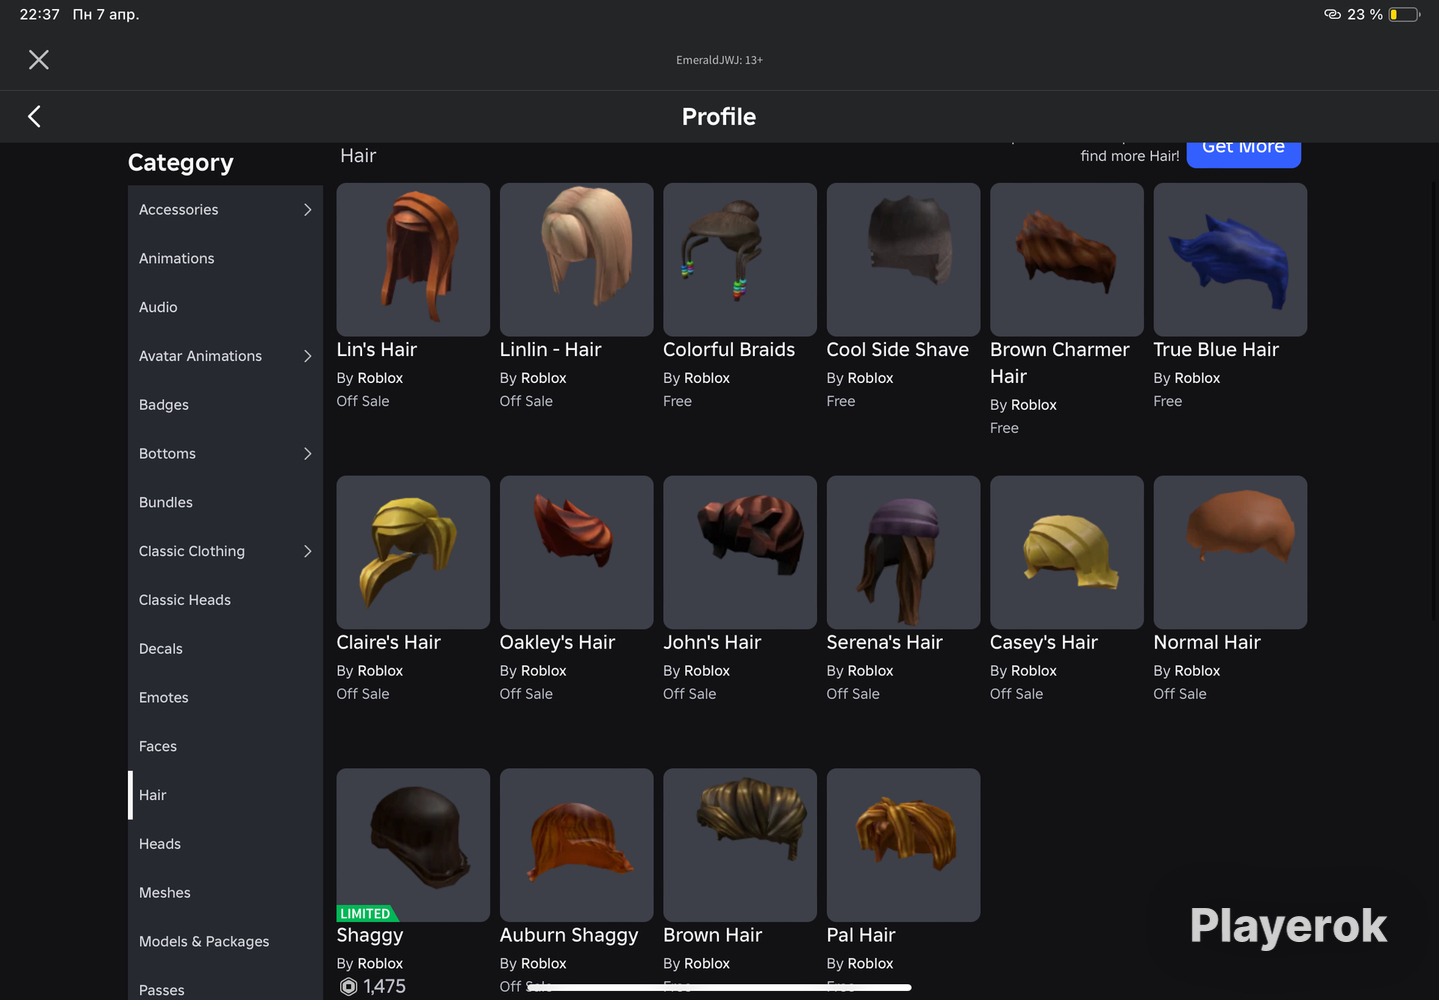Click the Oakley's Hair title link
Screen dimensions: 1439x1000
pyautogui.click(x=557, y=643)
